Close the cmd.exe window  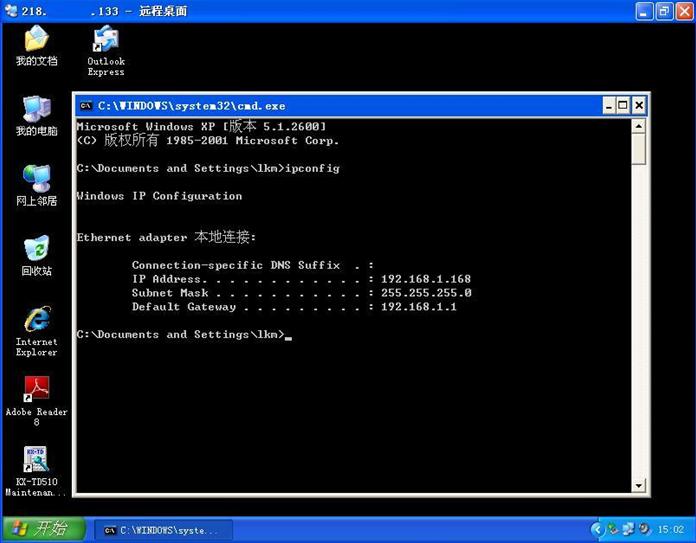point(639,106)
